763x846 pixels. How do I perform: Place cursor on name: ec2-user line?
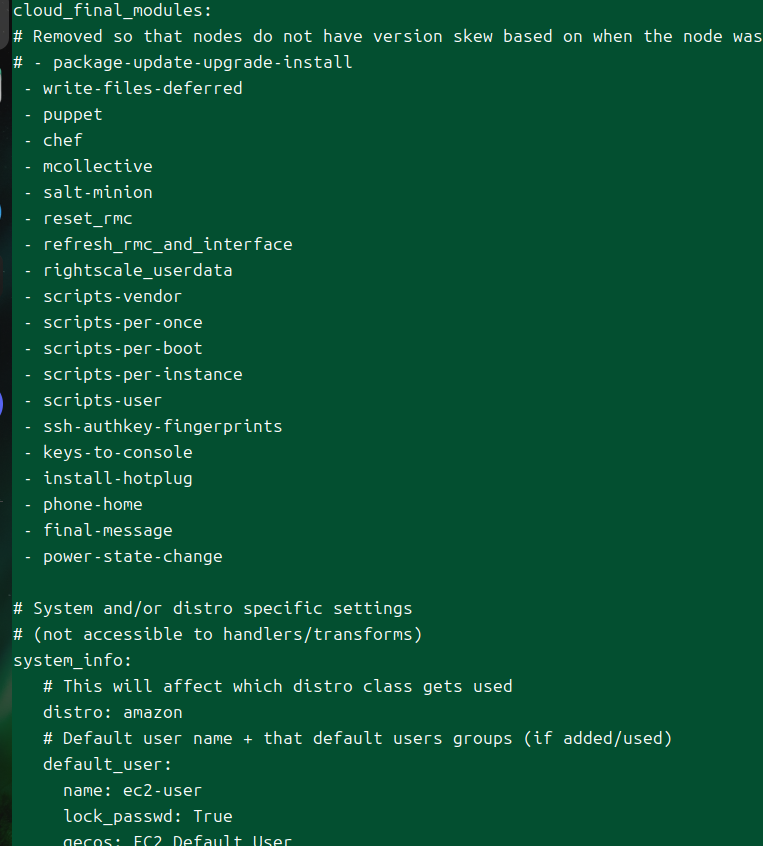pyautogui.click(x=132, y=790)
